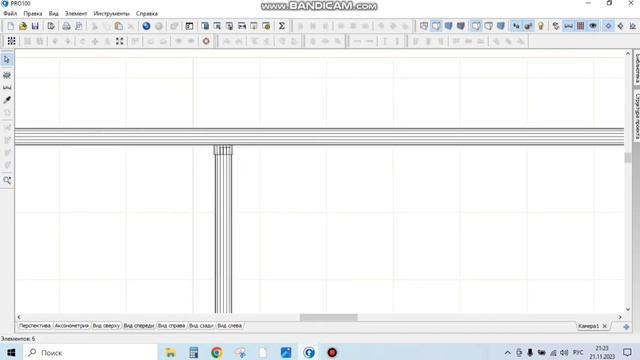Click the vertical scrollbar down arrow

click(628, 309)
